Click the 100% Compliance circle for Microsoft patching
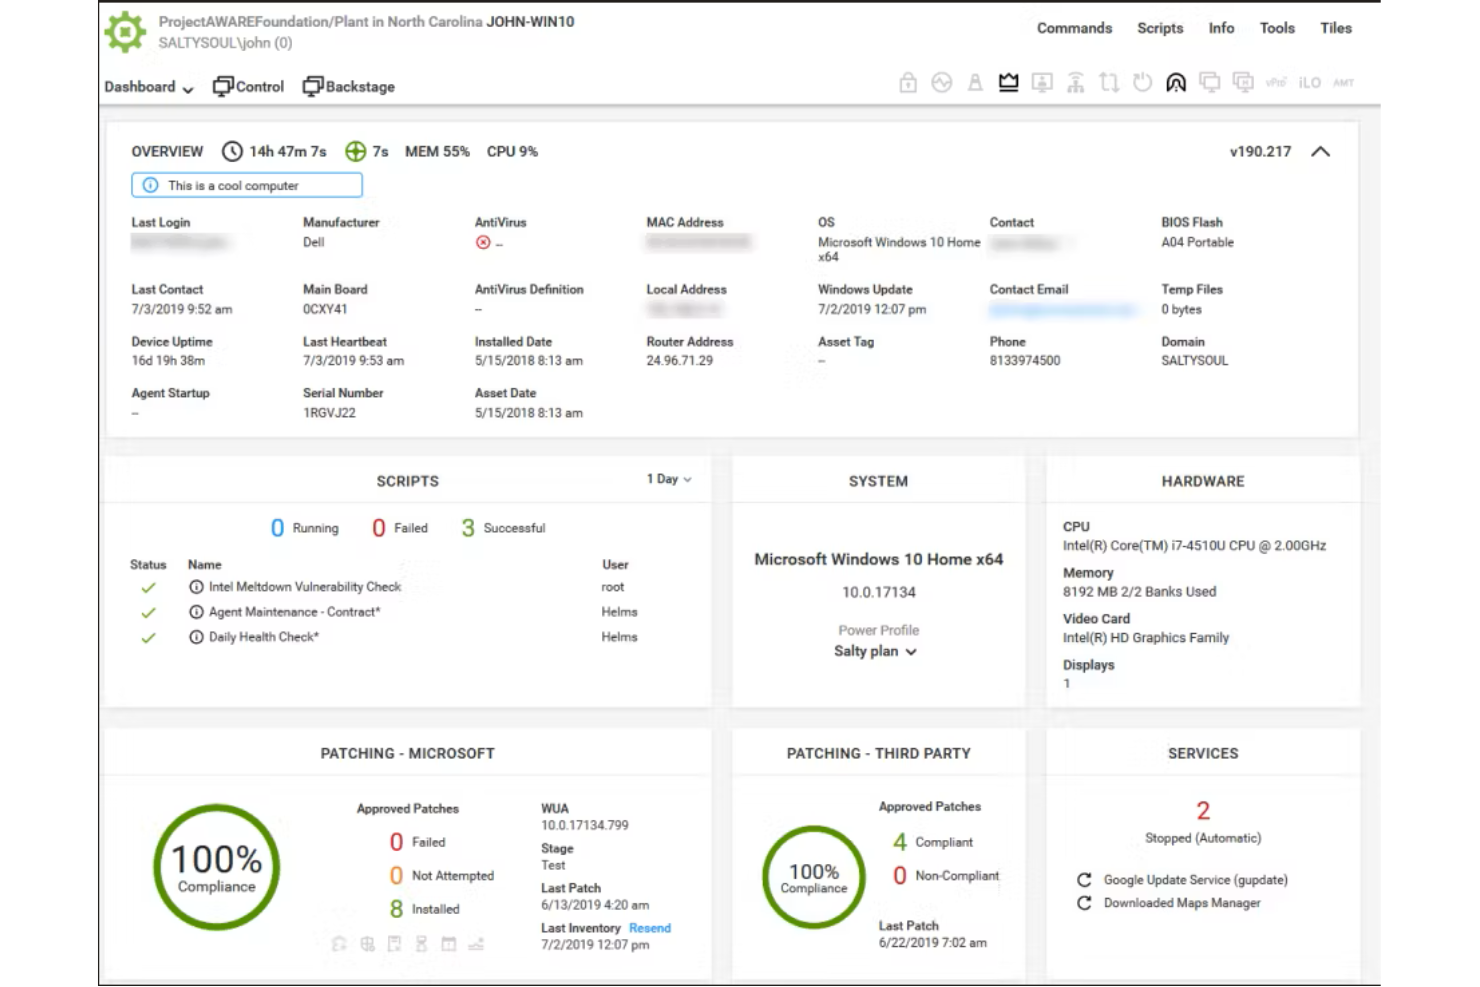The width and height of the screenshot is (1480, 987). pos(215,866)
